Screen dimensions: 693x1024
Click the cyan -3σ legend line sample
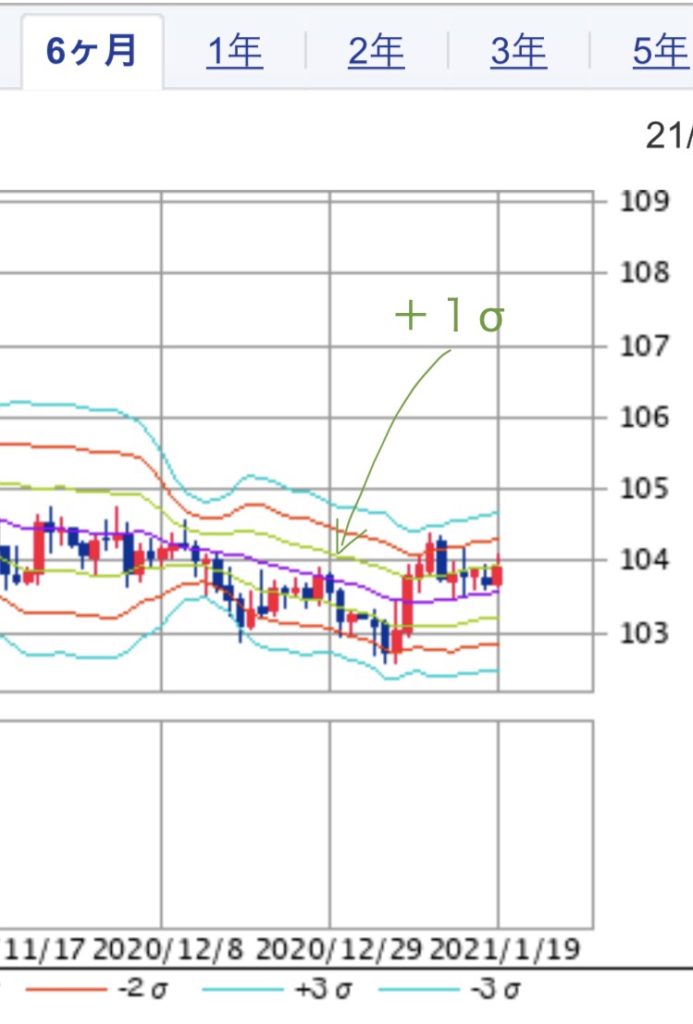pos(419,990)
